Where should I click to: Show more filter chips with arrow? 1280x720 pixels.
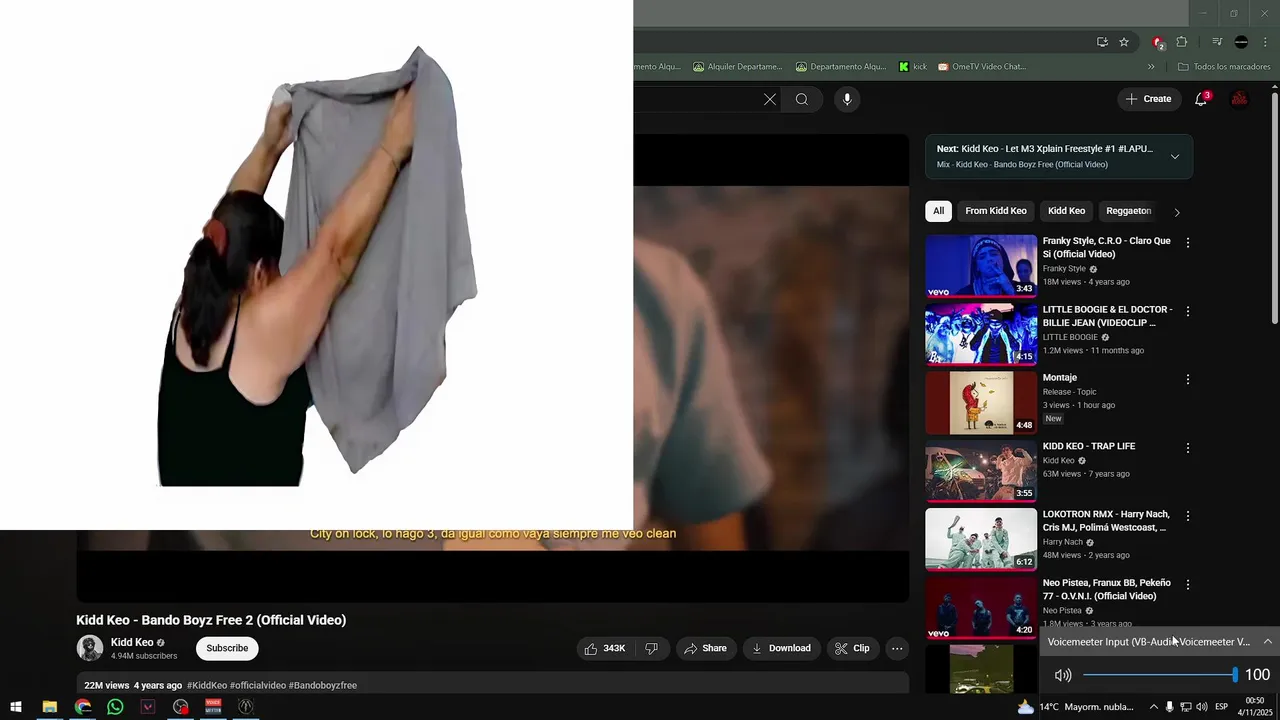(1177, 212)
